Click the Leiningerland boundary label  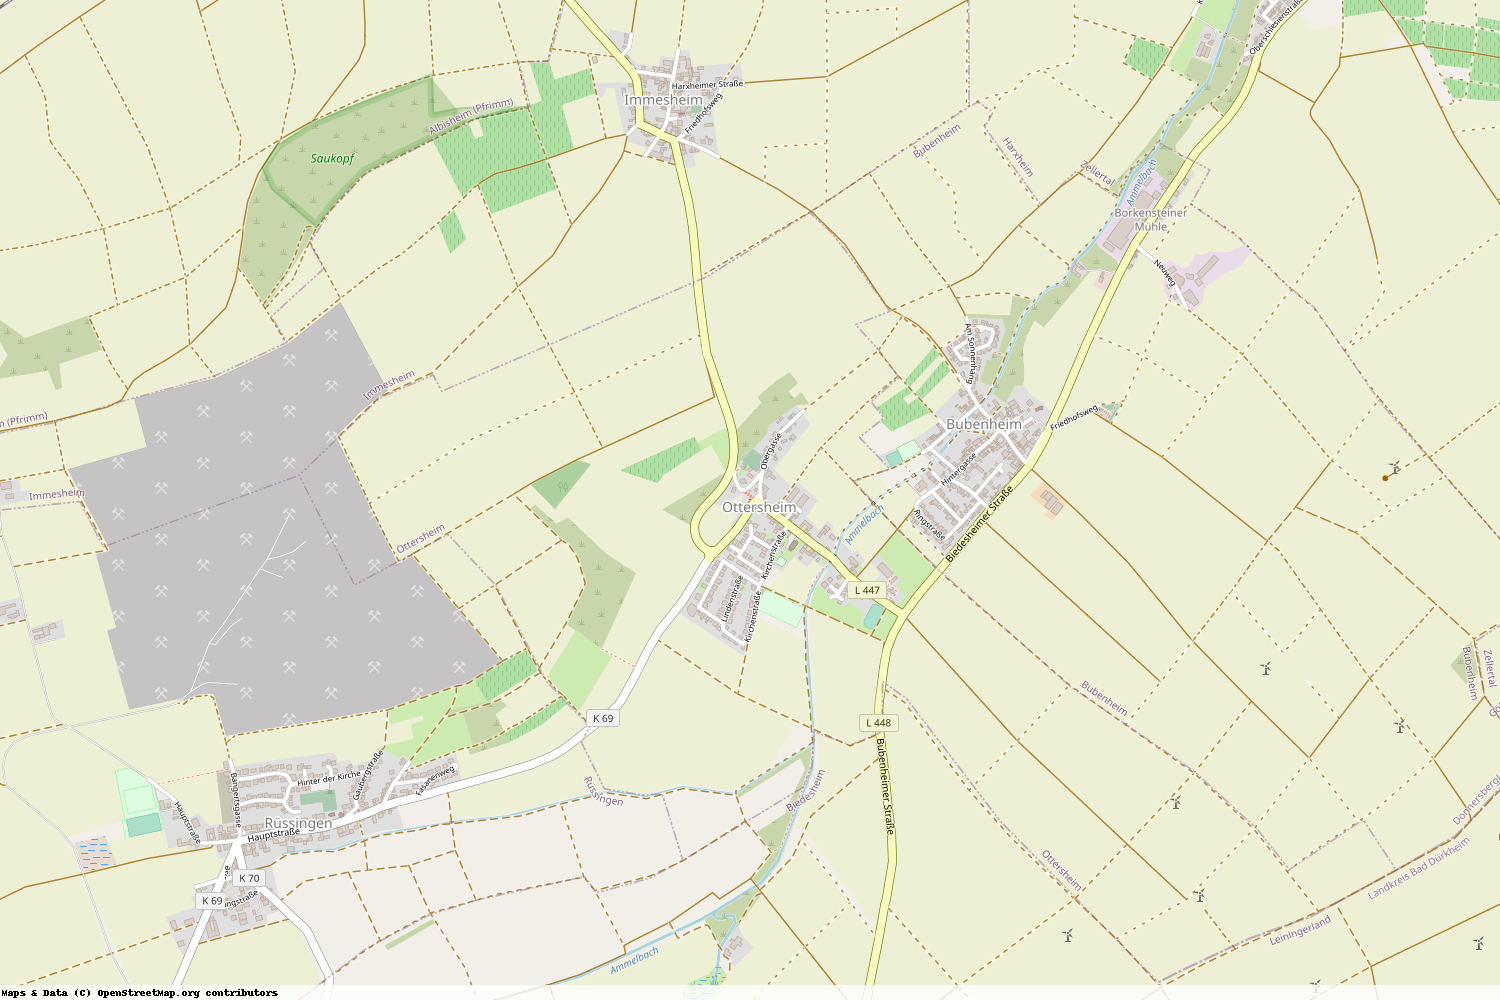coord(1300,930)
